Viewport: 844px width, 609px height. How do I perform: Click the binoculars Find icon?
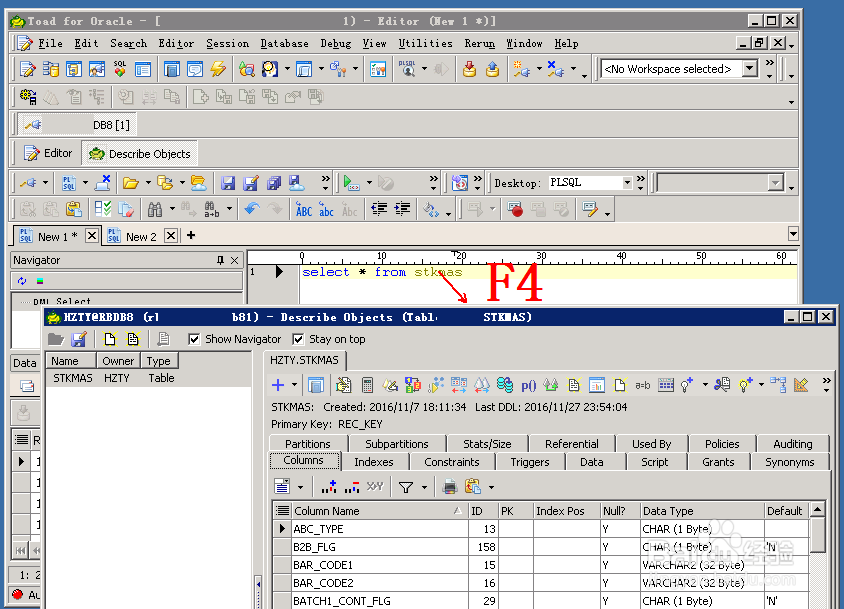[155, 209]
